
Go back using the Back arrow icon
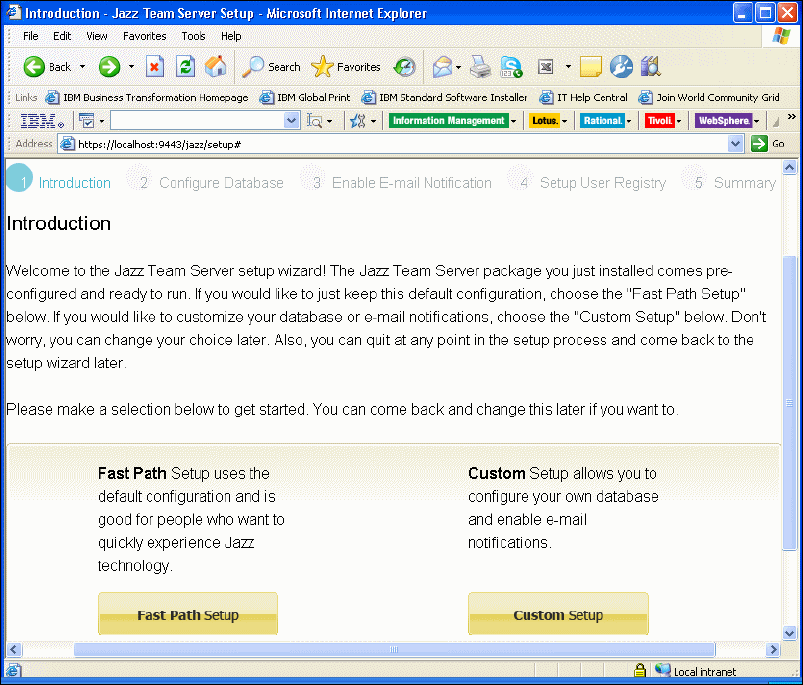[34, 67]
